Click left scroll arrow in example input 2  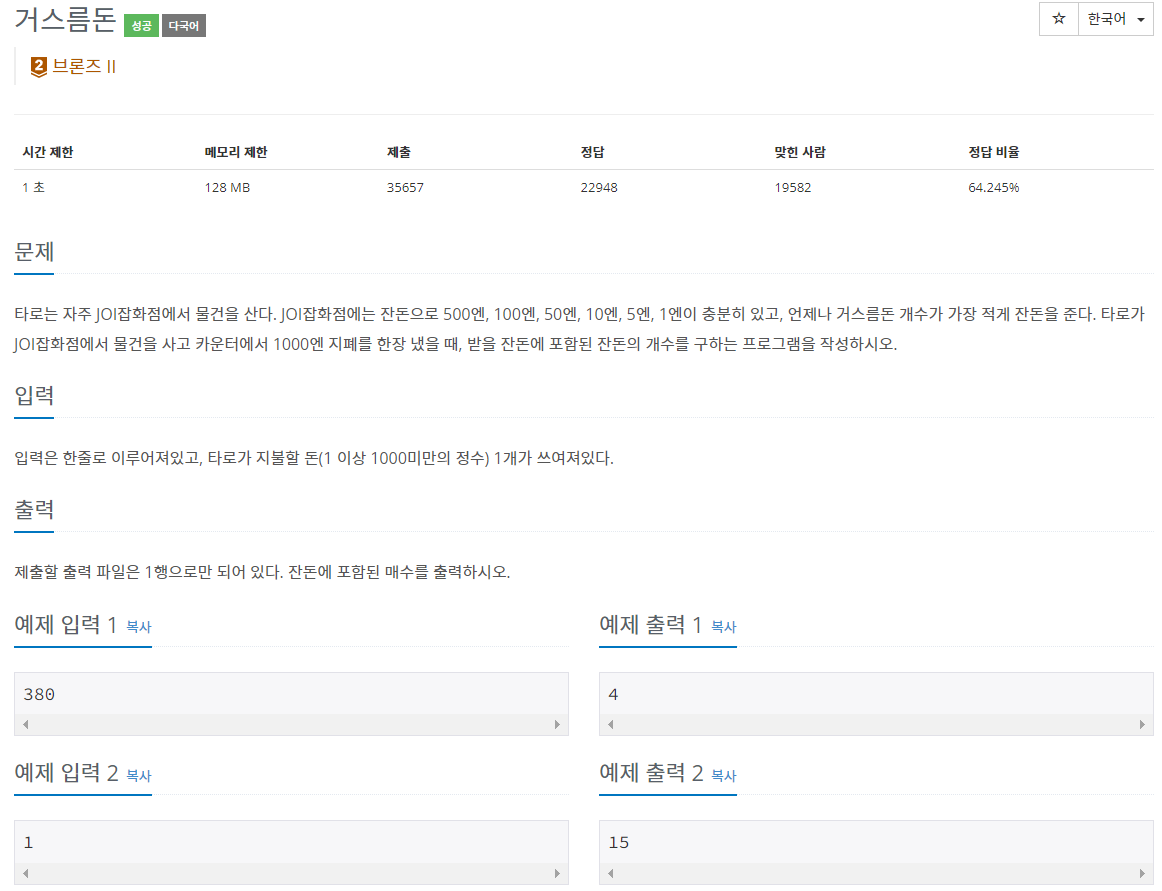pos(26,873)
